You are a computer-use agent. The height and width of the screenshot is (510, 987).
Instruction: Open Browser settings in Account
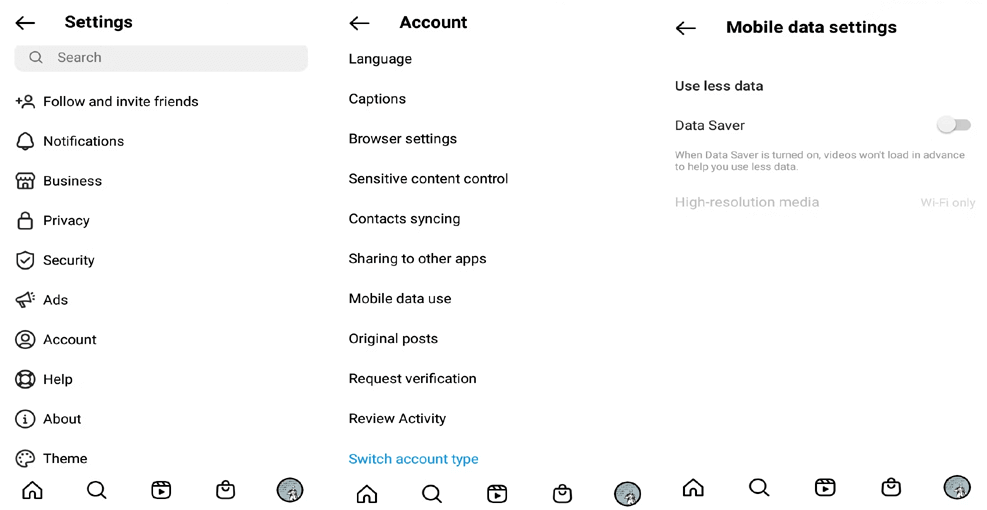[403, 139]
